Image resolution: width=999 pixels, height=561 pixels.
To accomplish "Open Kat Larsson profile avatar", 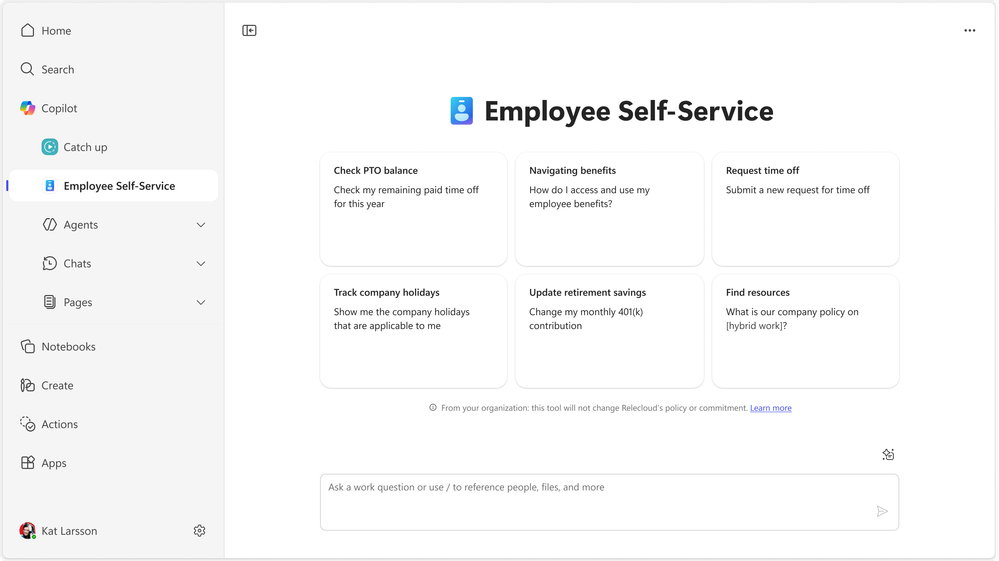I will coord(27,531).
